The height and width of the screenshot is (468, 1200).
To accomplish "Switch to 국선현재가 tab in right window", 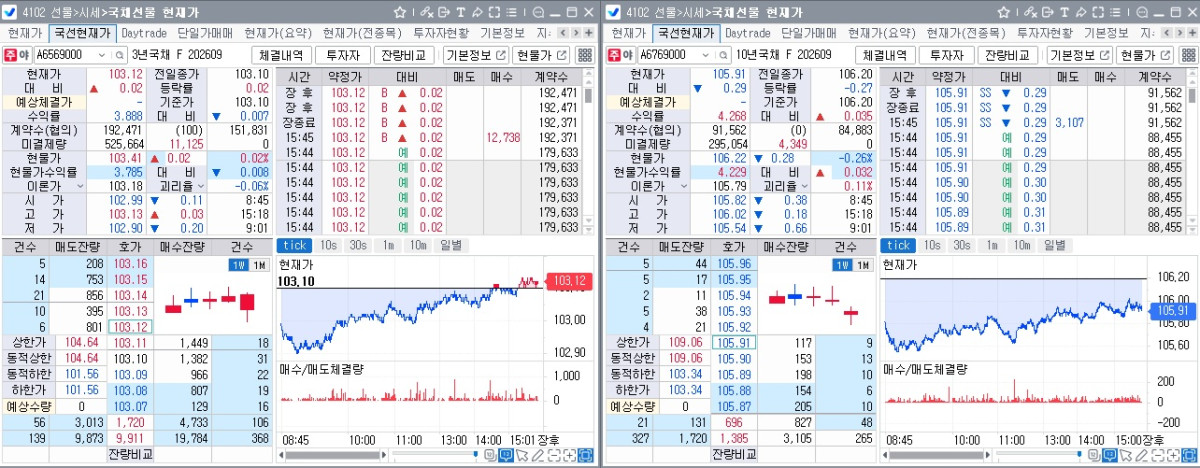I will [685, 32].
